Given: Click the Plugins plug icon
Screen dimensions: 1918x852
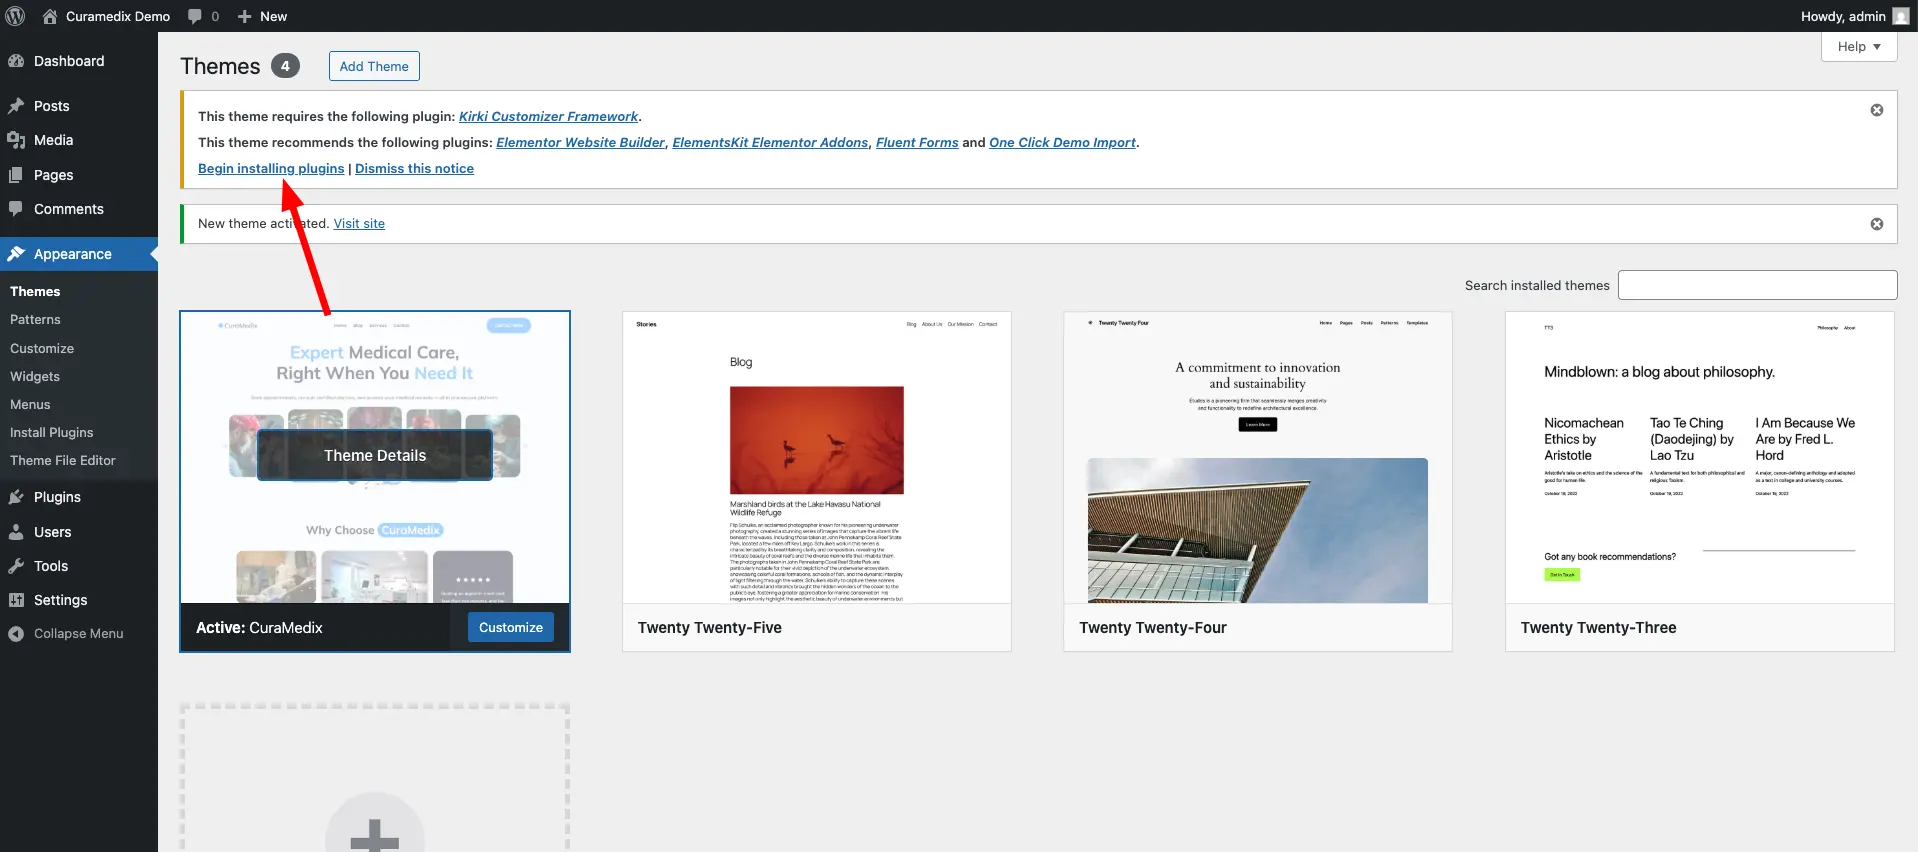Looking at the screenshot, I should pyautogui.click(x=16, y=497).
